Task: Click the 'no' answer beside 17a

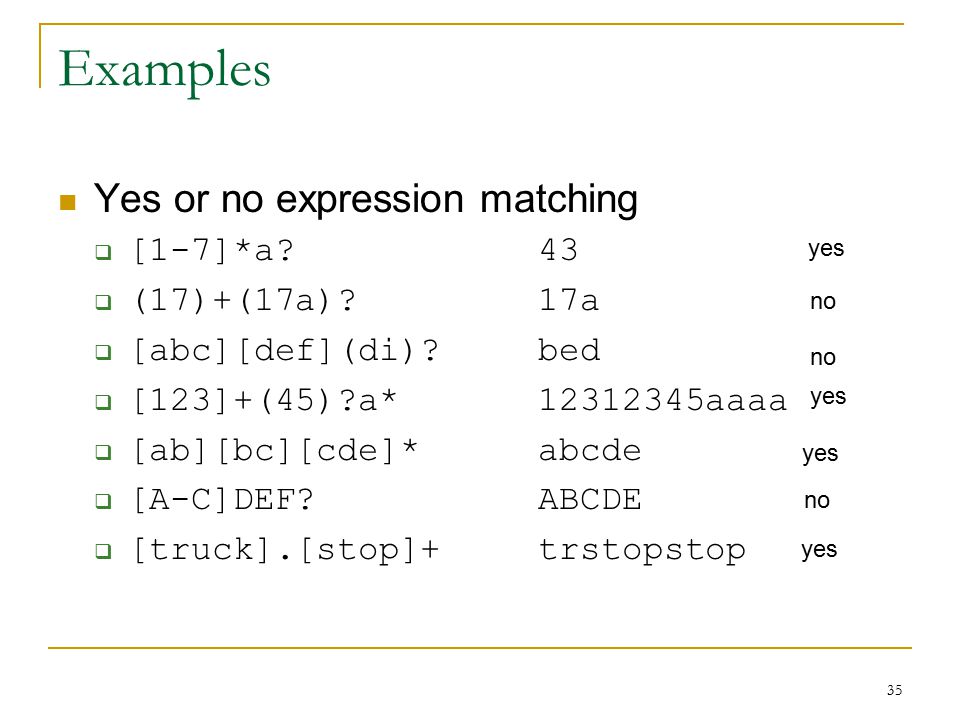Action: tap(823, 301)
